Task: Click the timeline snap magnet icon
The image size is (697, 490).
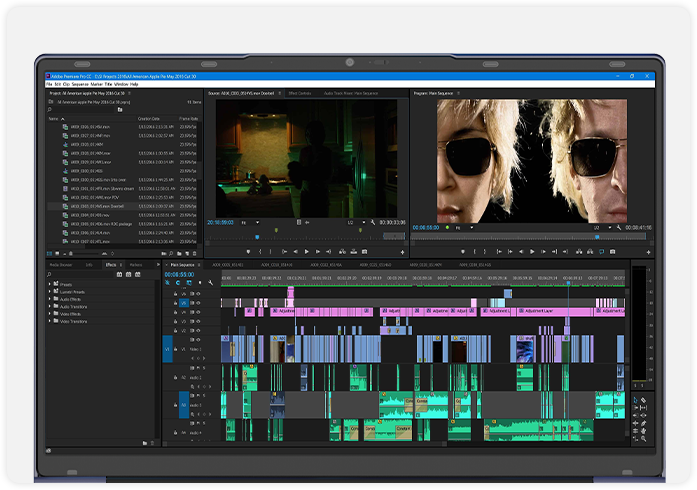Action: pos(178,283)
